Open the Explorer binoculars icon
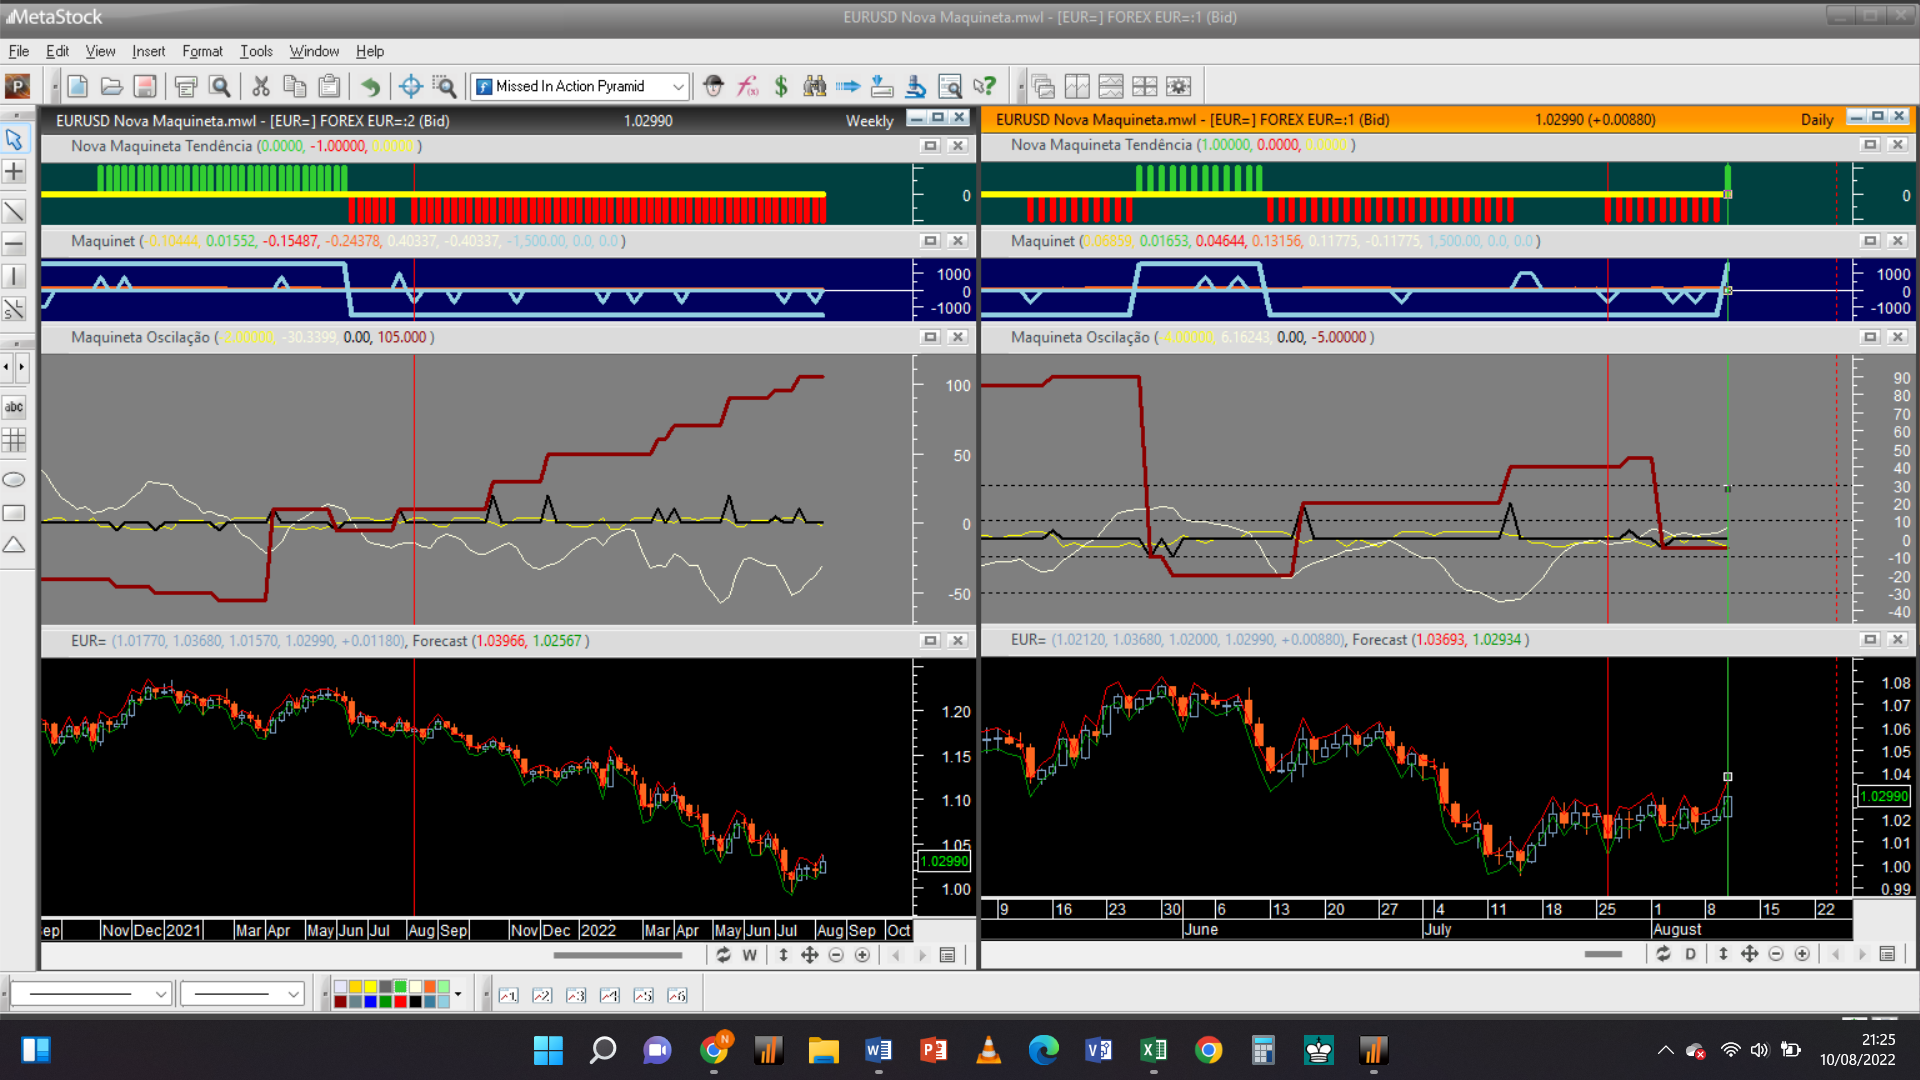The image size is (1920, 1080). point(815,87)
